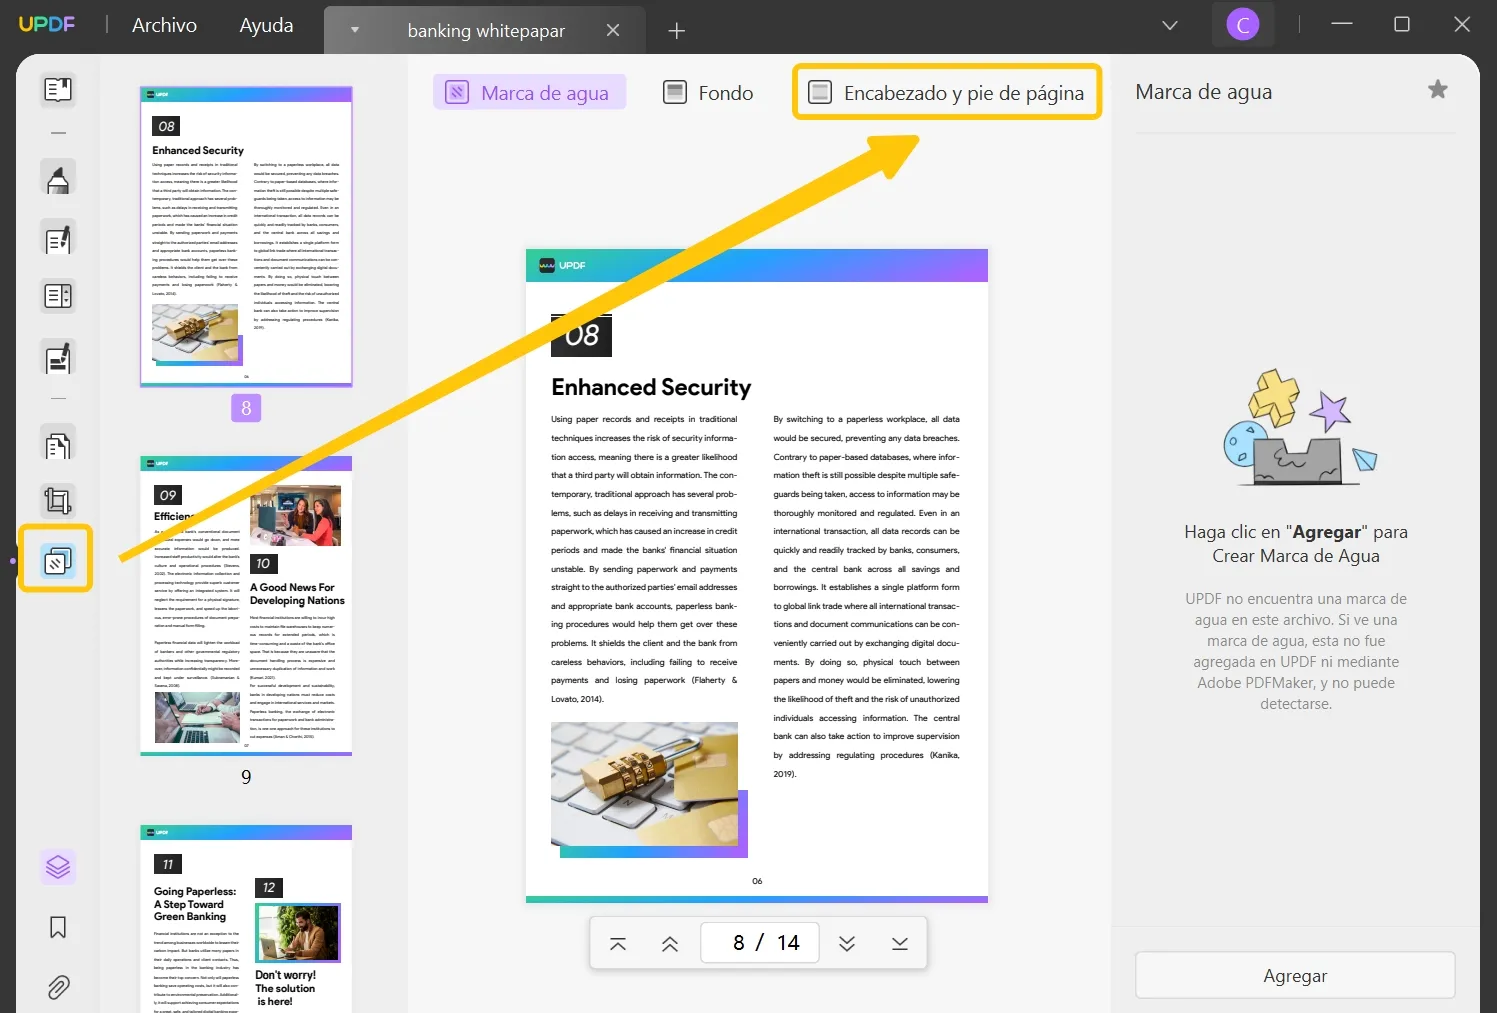The image size is (1497, 1013).
Task: Select the Marca de agua tab
Action: (x=529, y=92)
